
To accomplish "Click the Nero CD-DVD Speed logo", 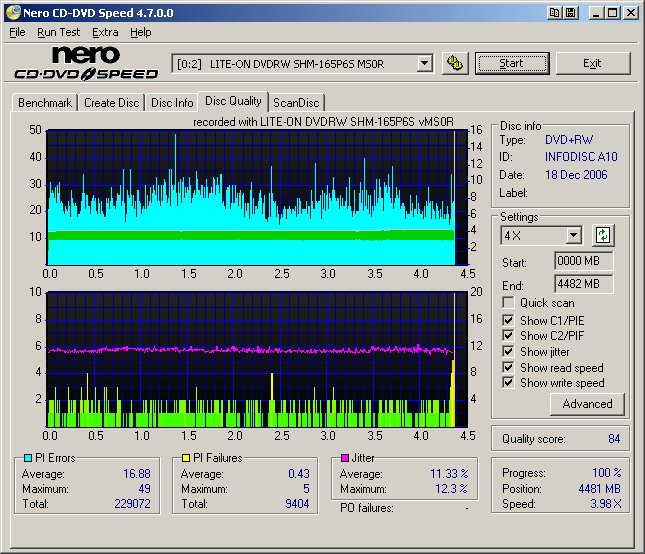I will (86, 63).
